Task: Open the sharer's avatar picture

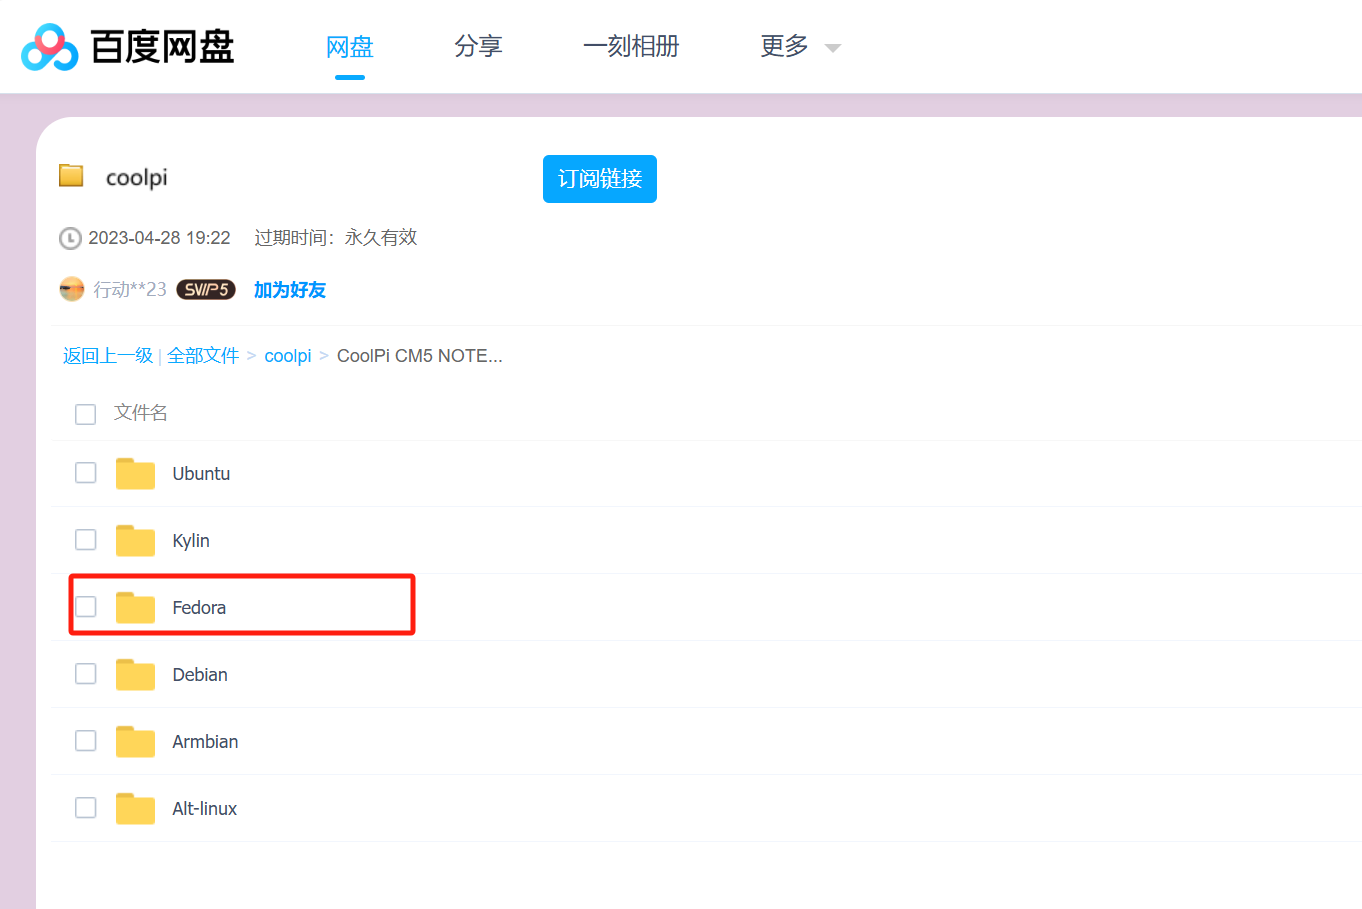Action: pyautogui.click(x=72, y=289)
